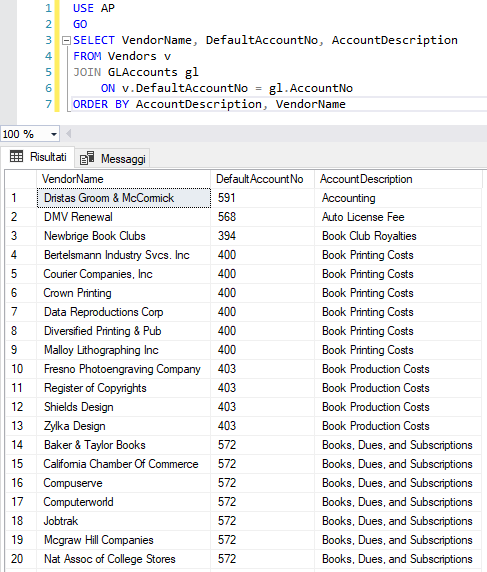Collapse the SELECT statement code block
The width and height of the screenshot is (487, 572).
(x=66, y=40)
